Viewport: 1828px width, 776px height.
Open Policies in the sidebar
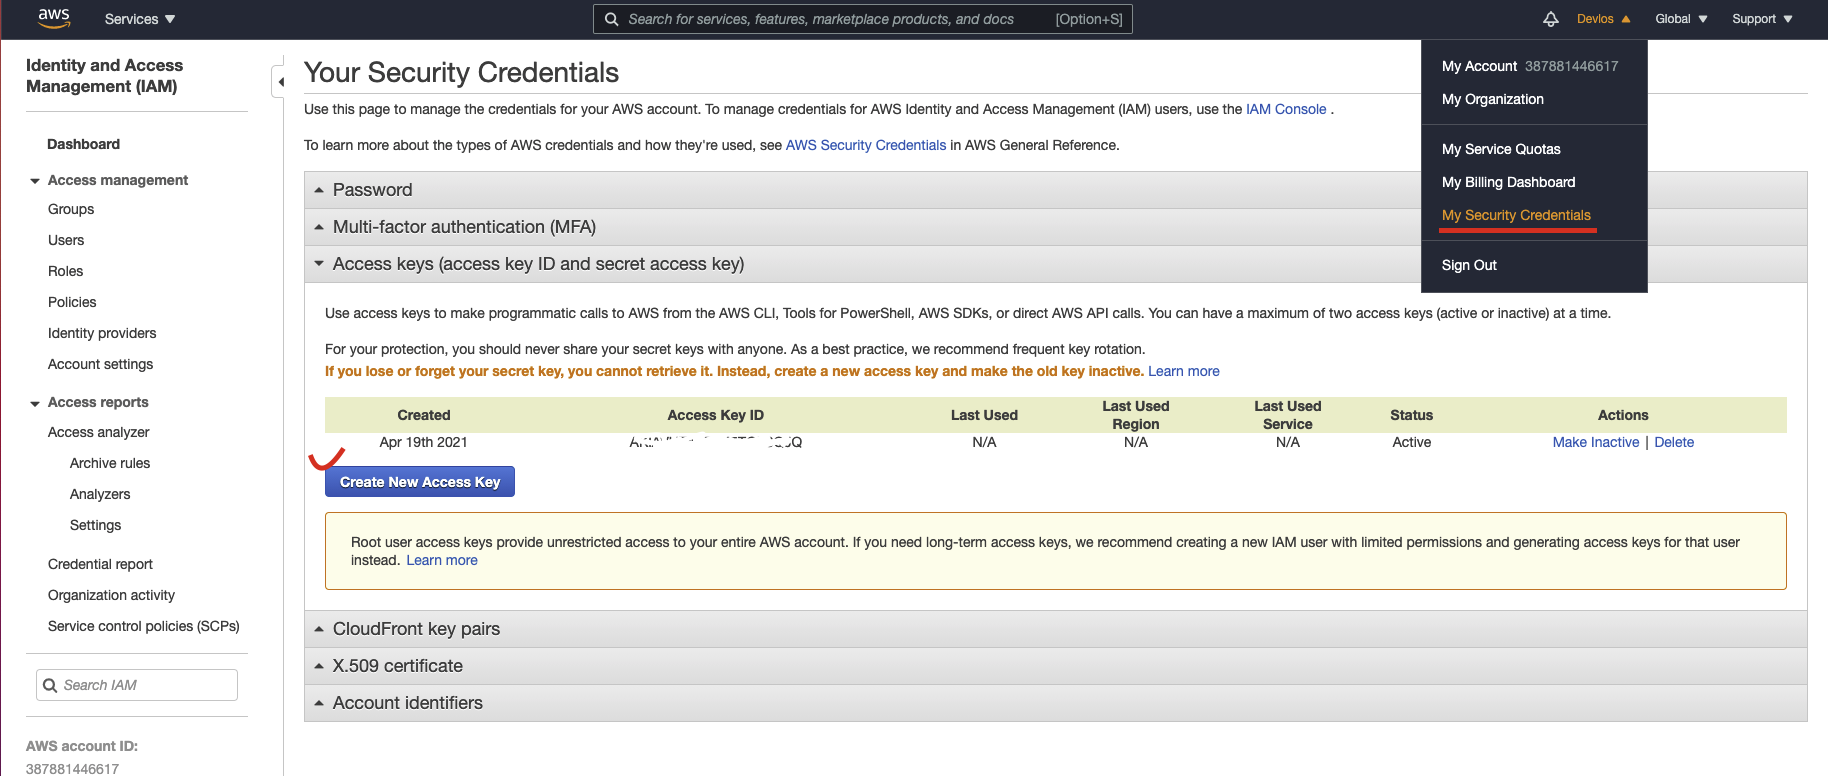(72, 302)
